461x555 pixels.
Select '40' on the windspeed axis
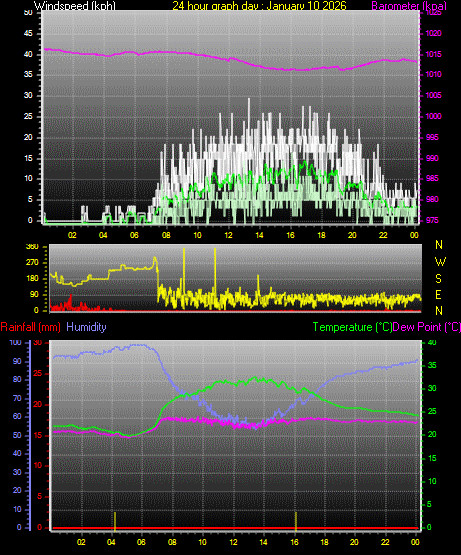point(28,54)
